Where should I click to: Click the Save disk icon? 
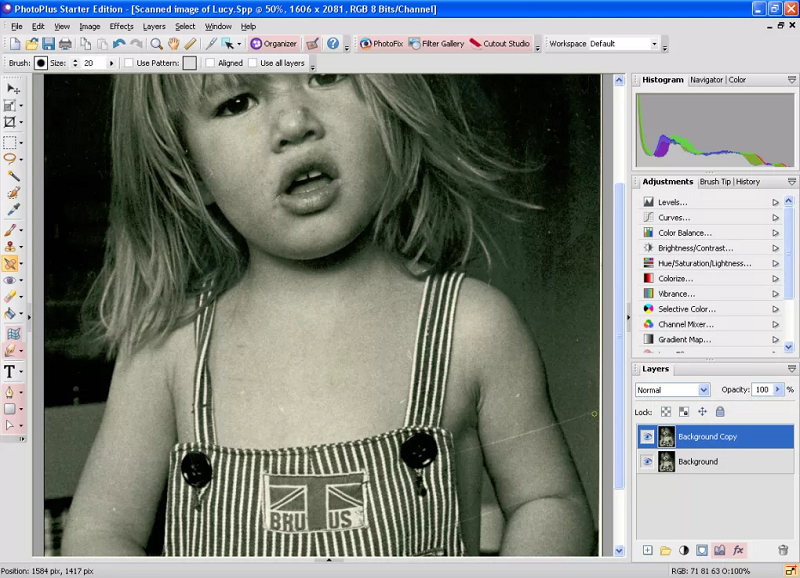pos(48,44)
